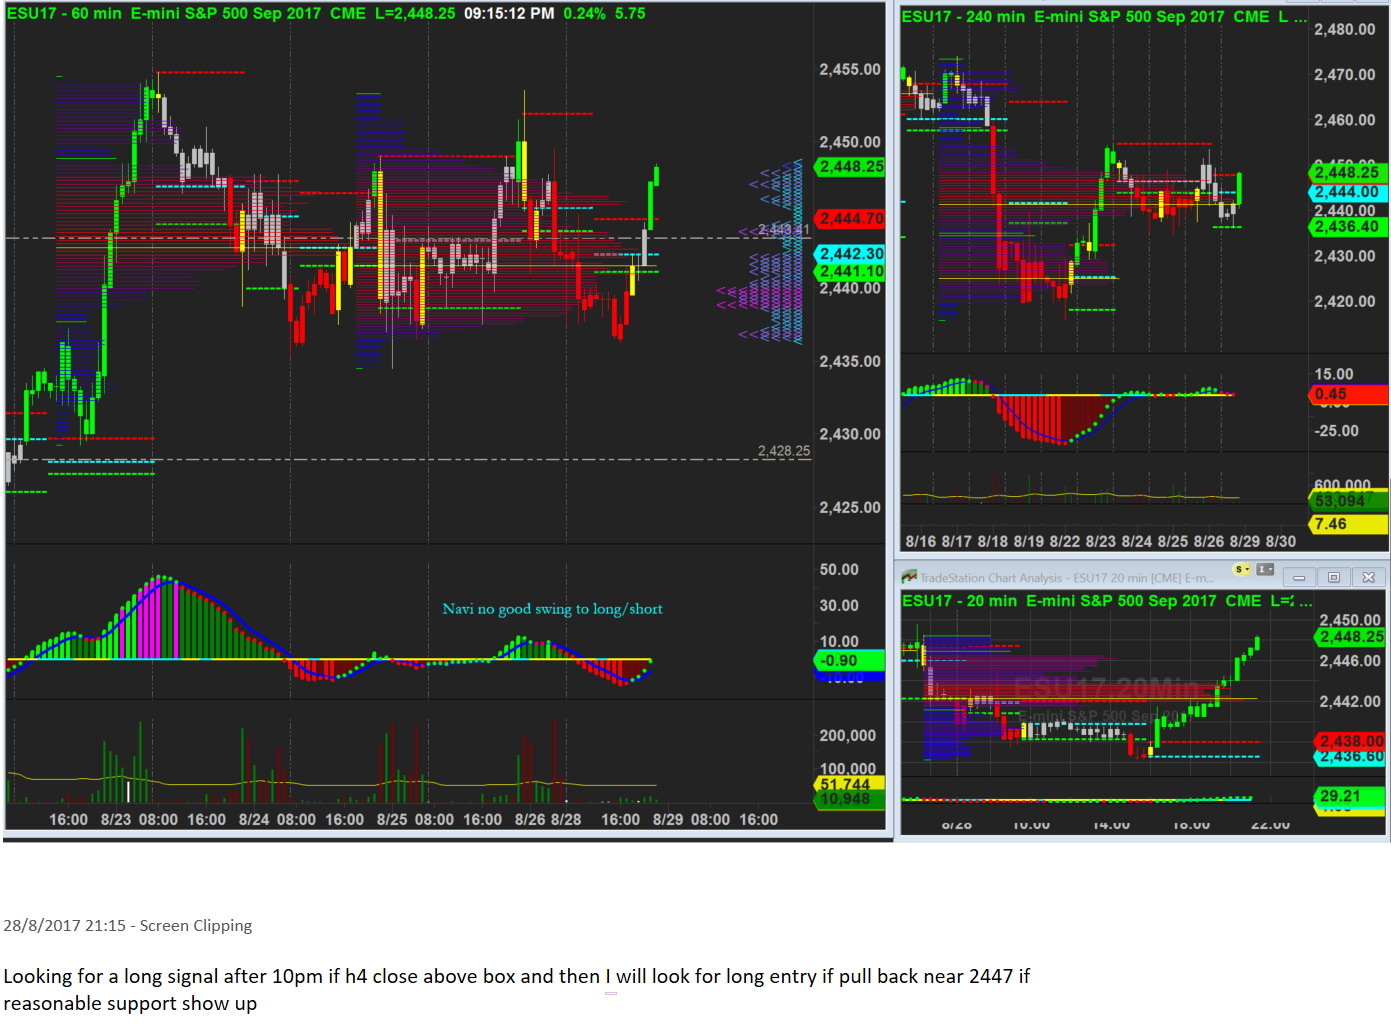The image size is (1391, 1025).
Task: Click the cyan 2,436.60 price label
Action: click(1351, 757)
